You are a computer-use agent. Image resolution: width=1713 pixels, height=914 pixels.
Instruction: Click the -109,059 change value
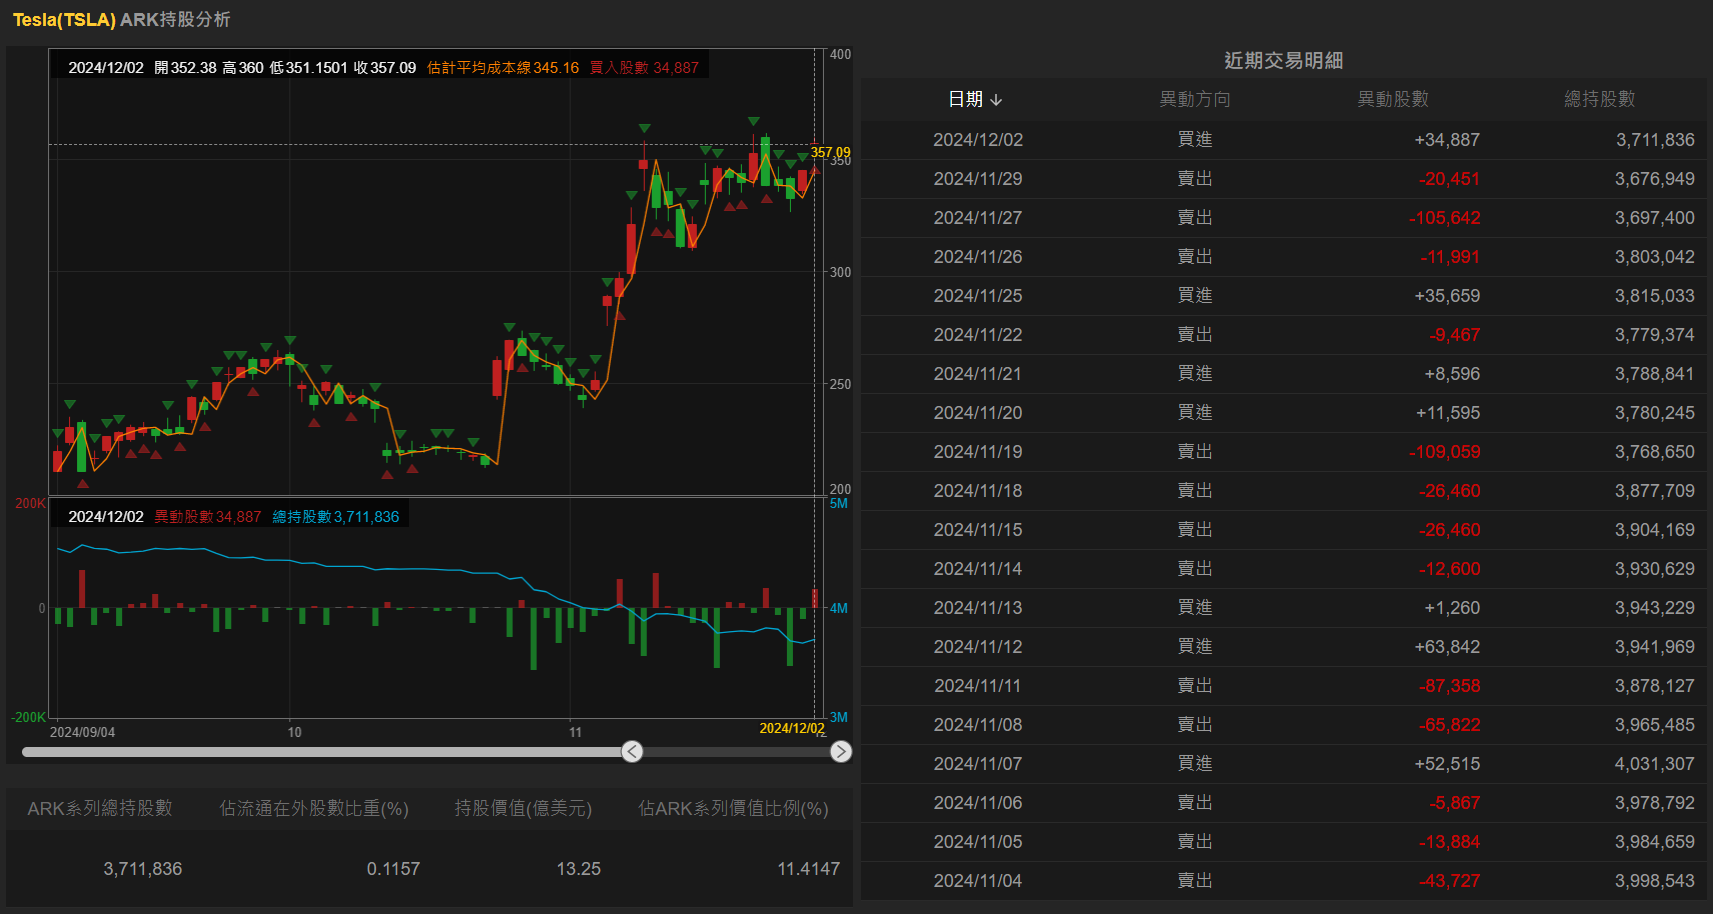(1444, 452)
